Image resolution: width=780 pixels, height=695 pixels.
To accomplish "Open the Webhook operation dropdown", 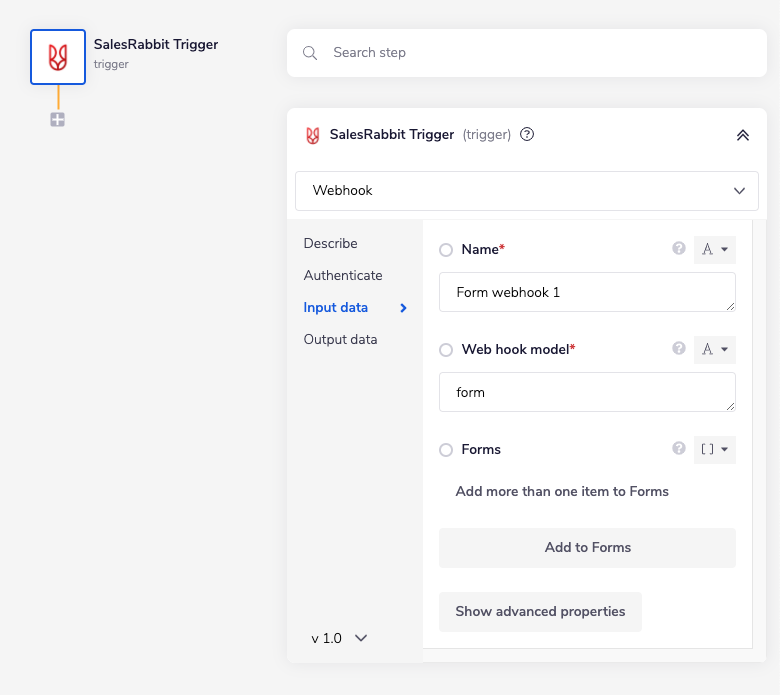I will [527, 190].
